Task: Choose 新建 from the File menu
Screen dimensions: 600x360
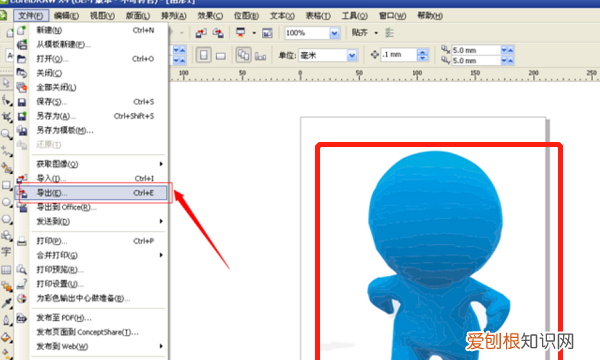Action: (92, 30)
